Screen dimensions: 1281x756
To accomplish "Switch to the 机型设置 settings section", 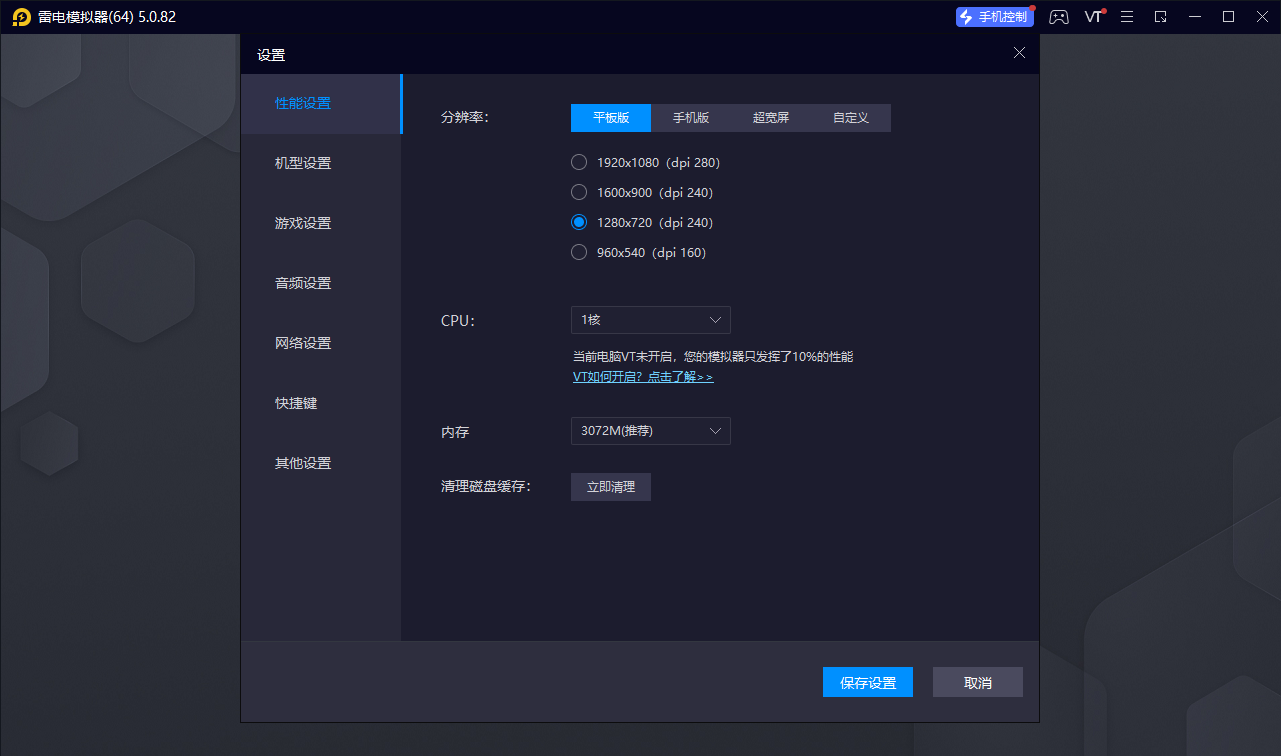I will point(303,163).
